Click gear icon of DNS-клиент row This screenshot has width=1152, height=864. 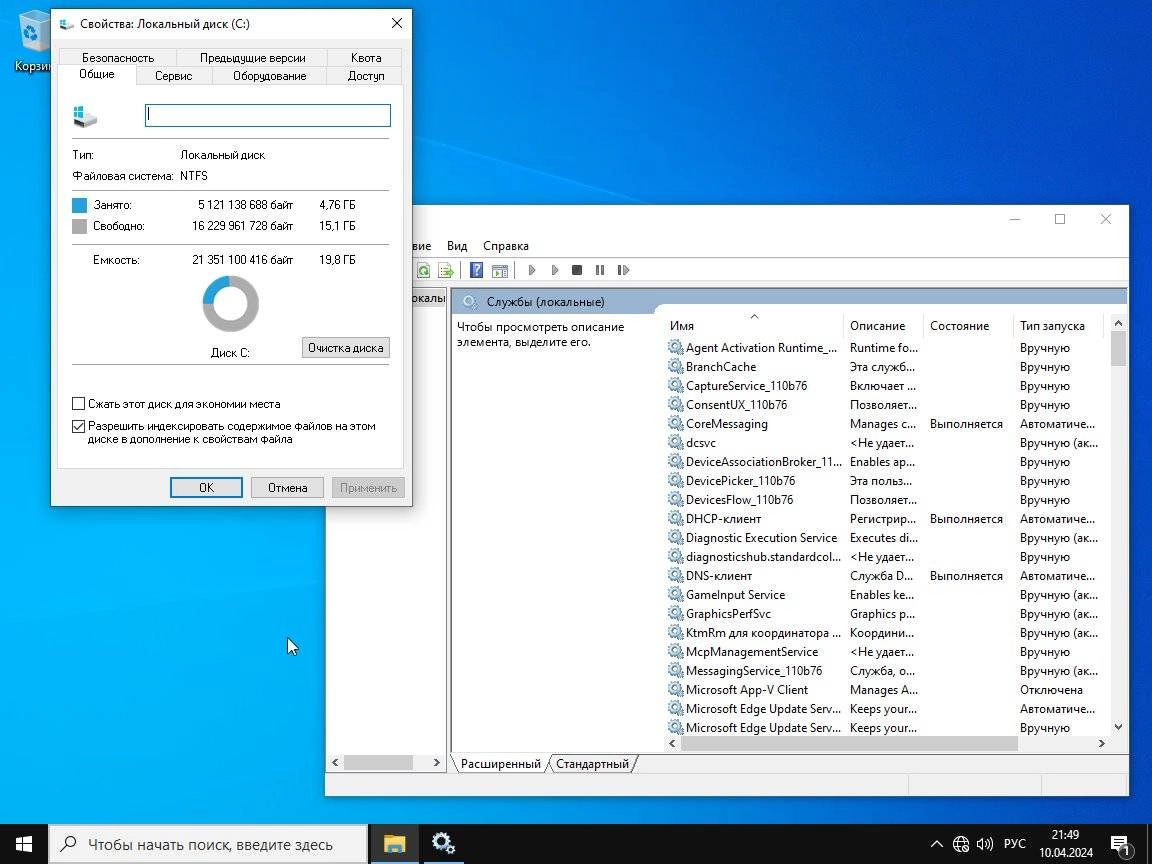(675, 576)
